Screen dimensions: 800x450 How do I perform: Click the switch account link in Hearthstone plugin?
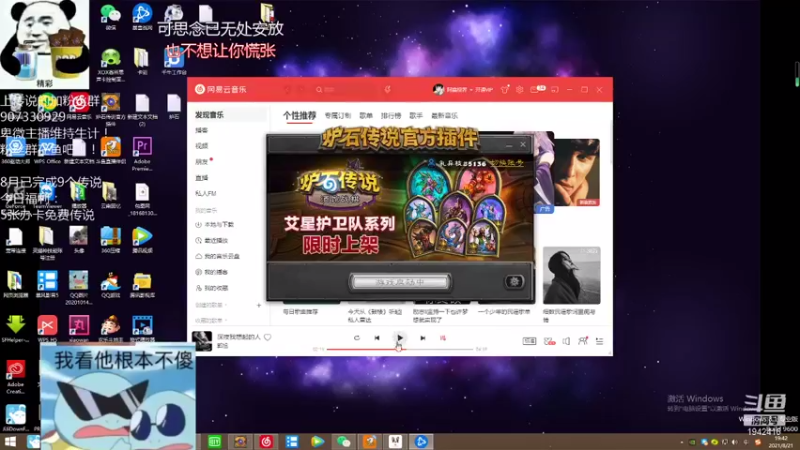point(507,163)
